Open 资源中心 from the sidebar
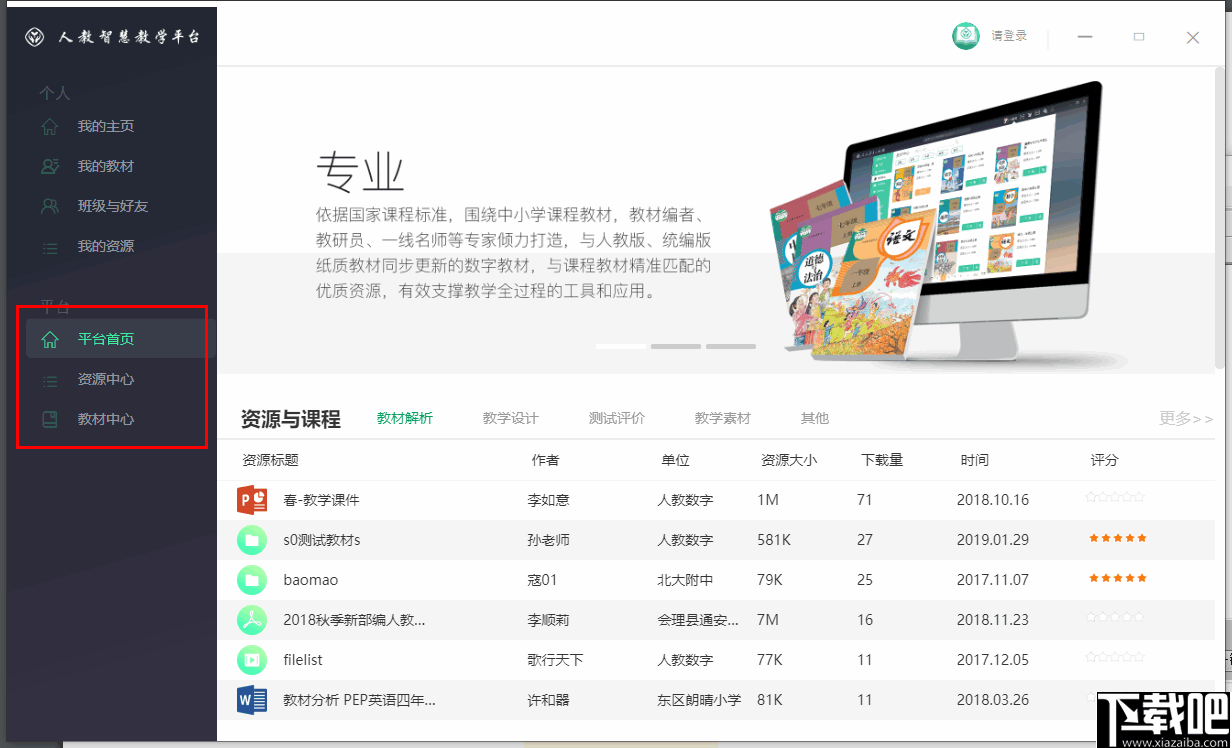The image size is (1232, 748). (50, 379)
